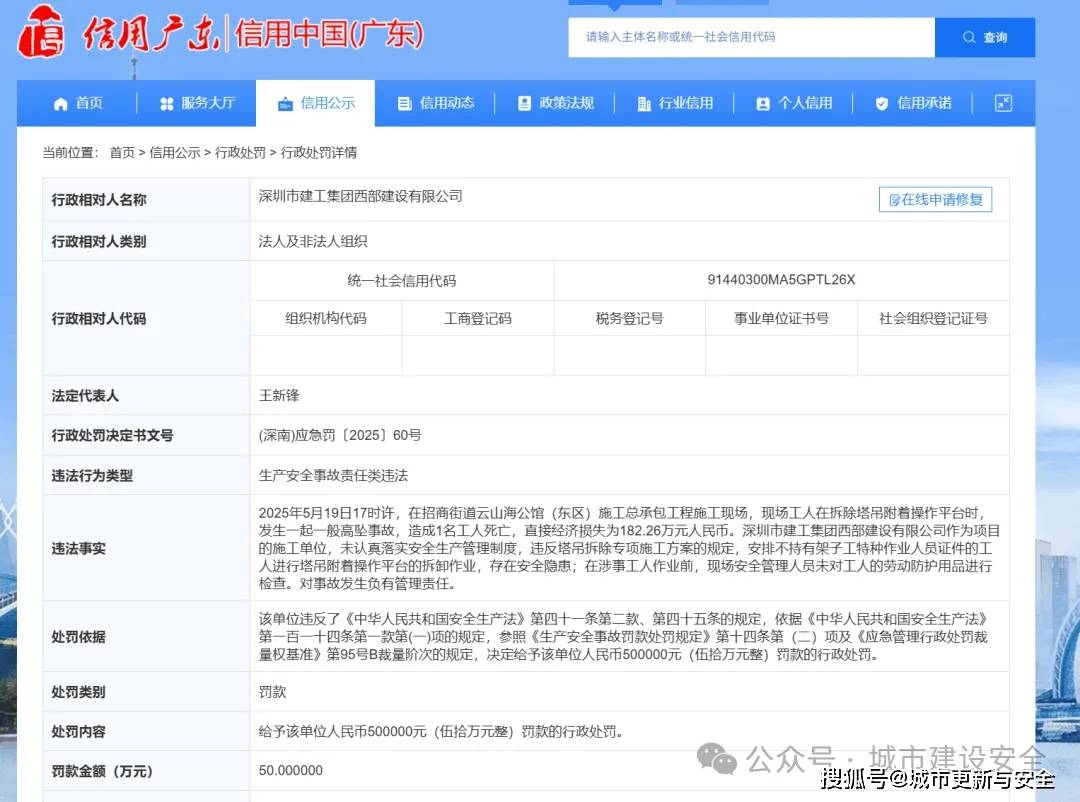Click 处罚内容 value 给予该单位人民币500000元
Image resolution: width=1080 pixels, height=802 pixels.
tap(441, 732)
